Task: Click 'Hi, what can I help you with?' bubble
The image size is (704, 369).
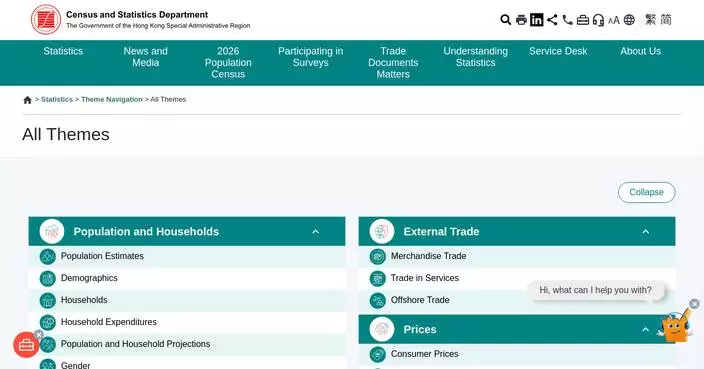Action: 595,290
